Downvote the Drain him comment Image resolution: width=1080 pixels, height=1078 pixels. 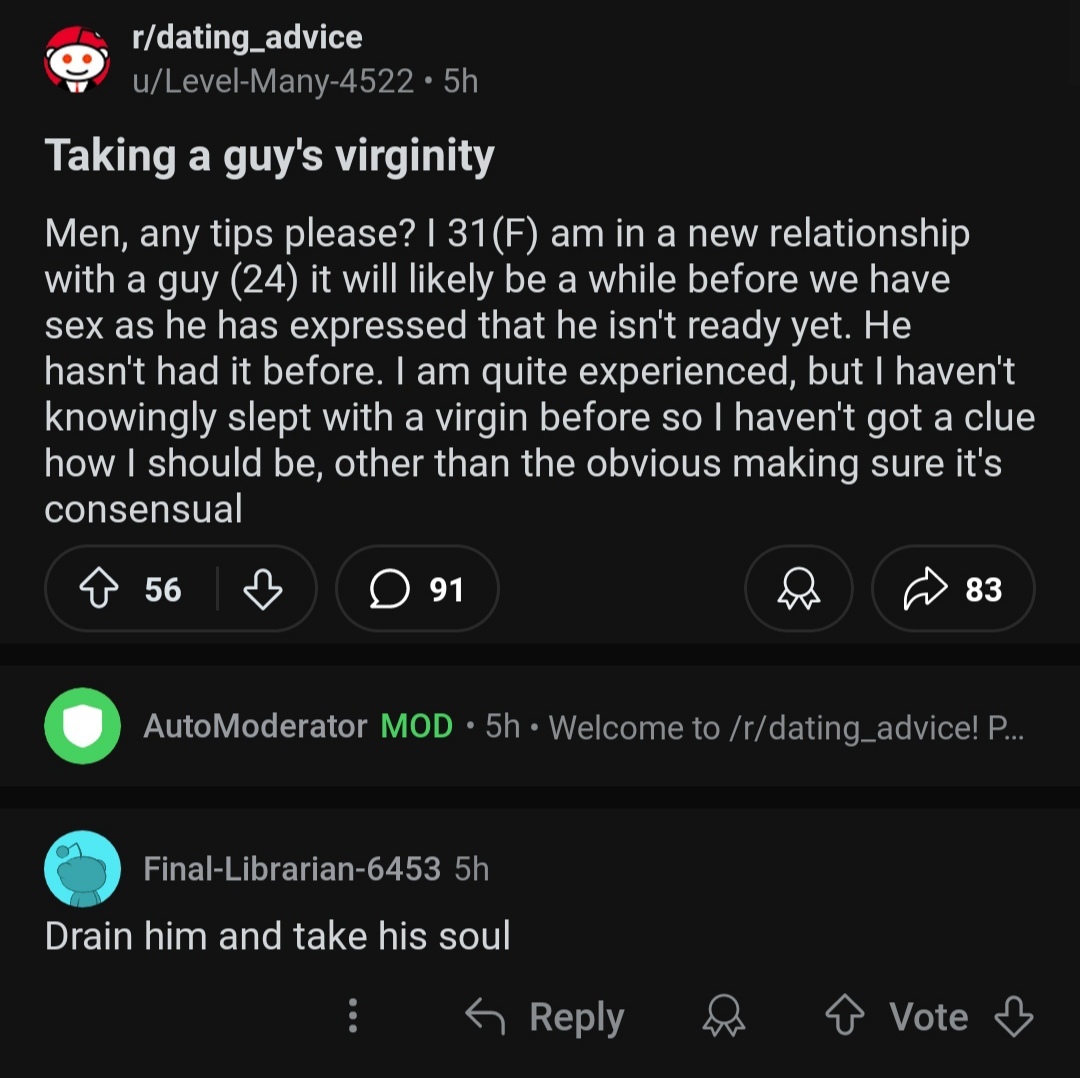pyautogui.click(x=1014, y=1017)
